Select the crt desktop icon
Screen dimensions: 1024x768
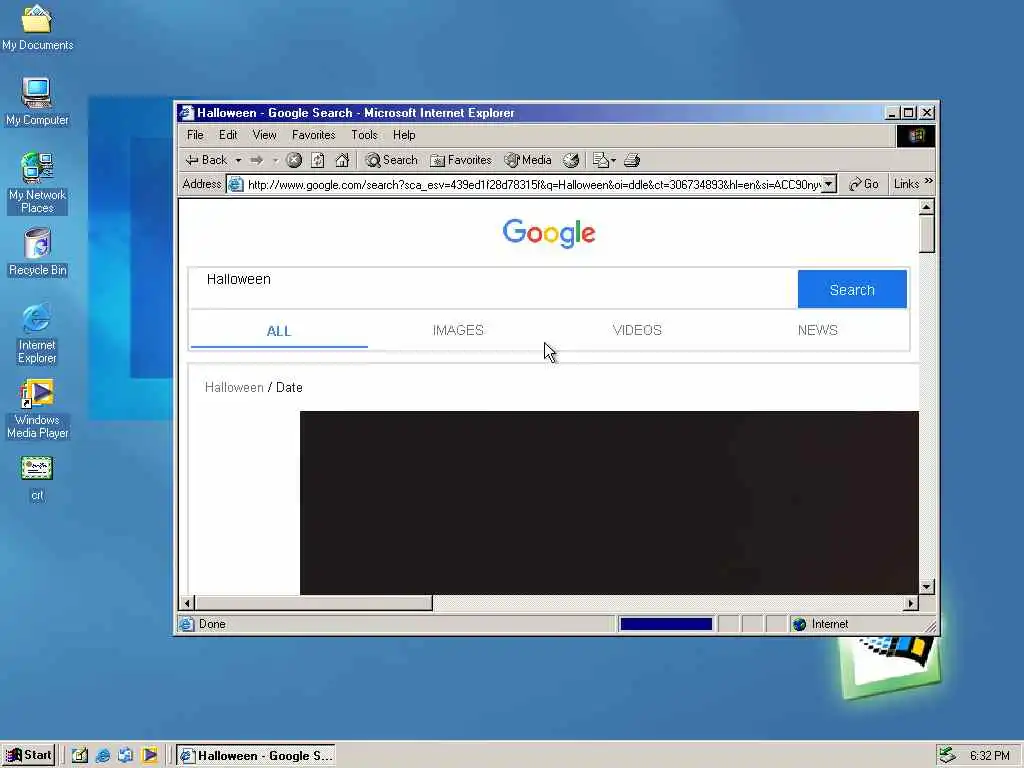click(37, 477)
